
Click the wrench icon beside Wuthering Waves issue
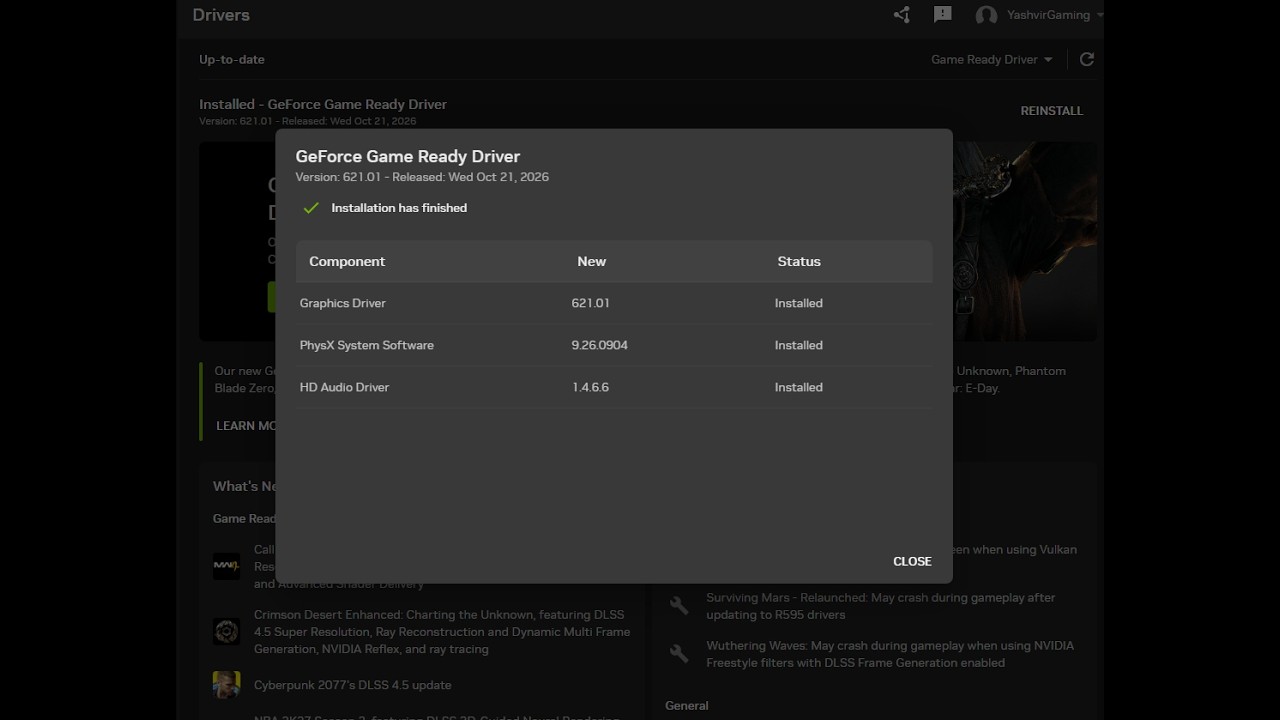679,654
